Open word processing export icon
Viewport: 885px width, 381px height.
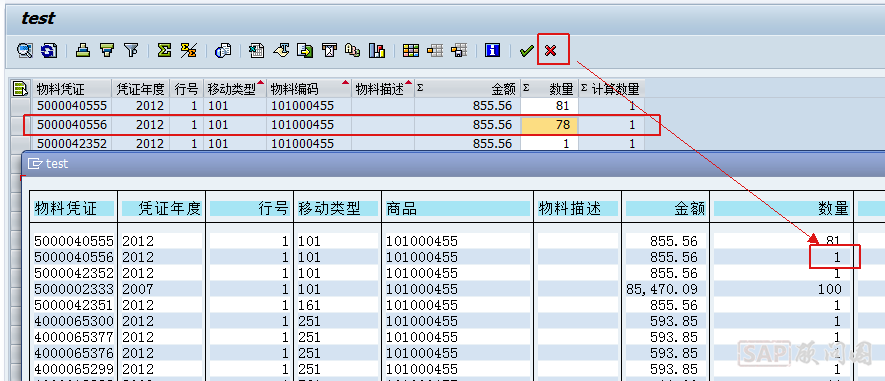point(281,51)
